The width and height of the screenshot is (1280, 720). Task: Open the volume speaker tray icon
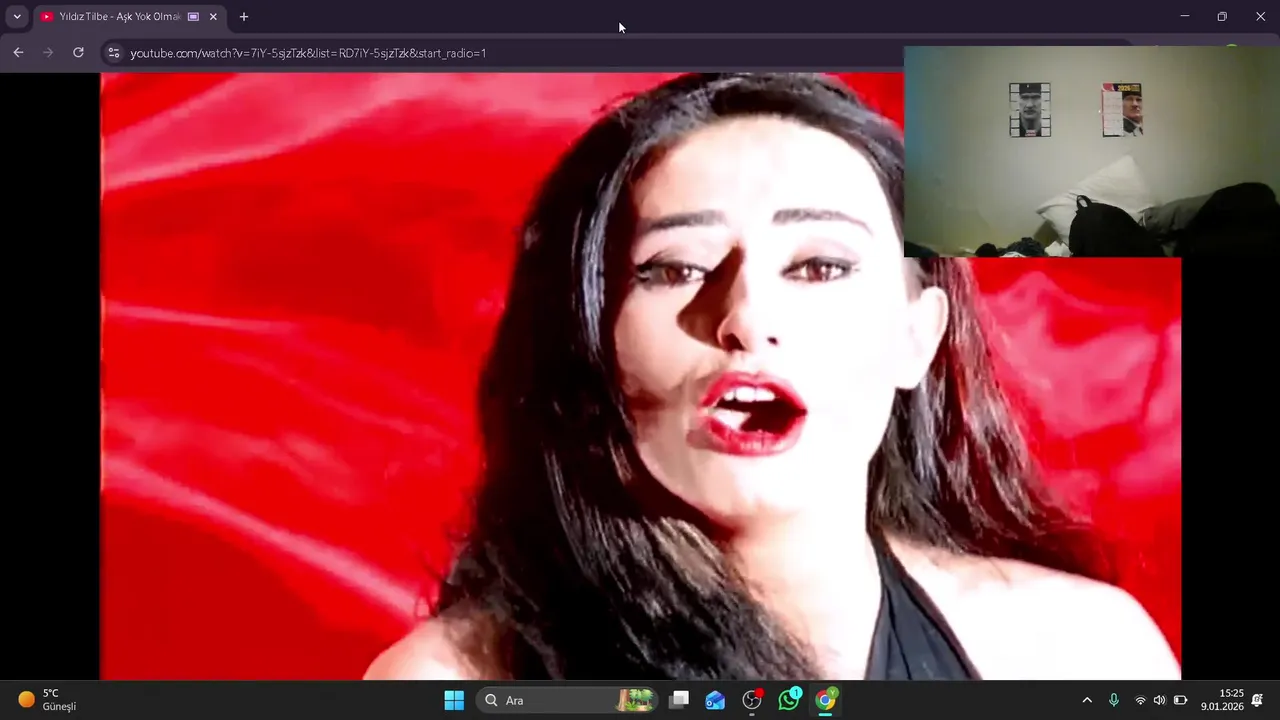[1160, 700]
